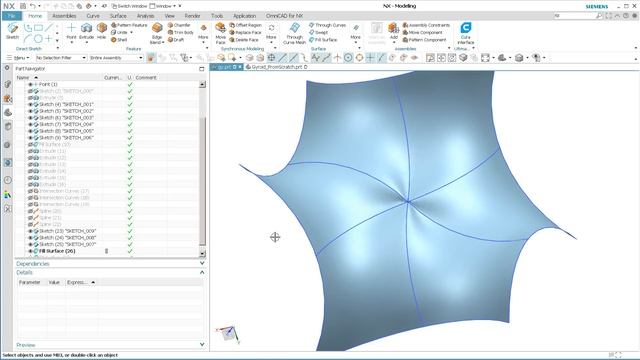This screenshot has width=640, height=360.
Task: Open the Through Curve Mesh tool
Action: [294, 33]
